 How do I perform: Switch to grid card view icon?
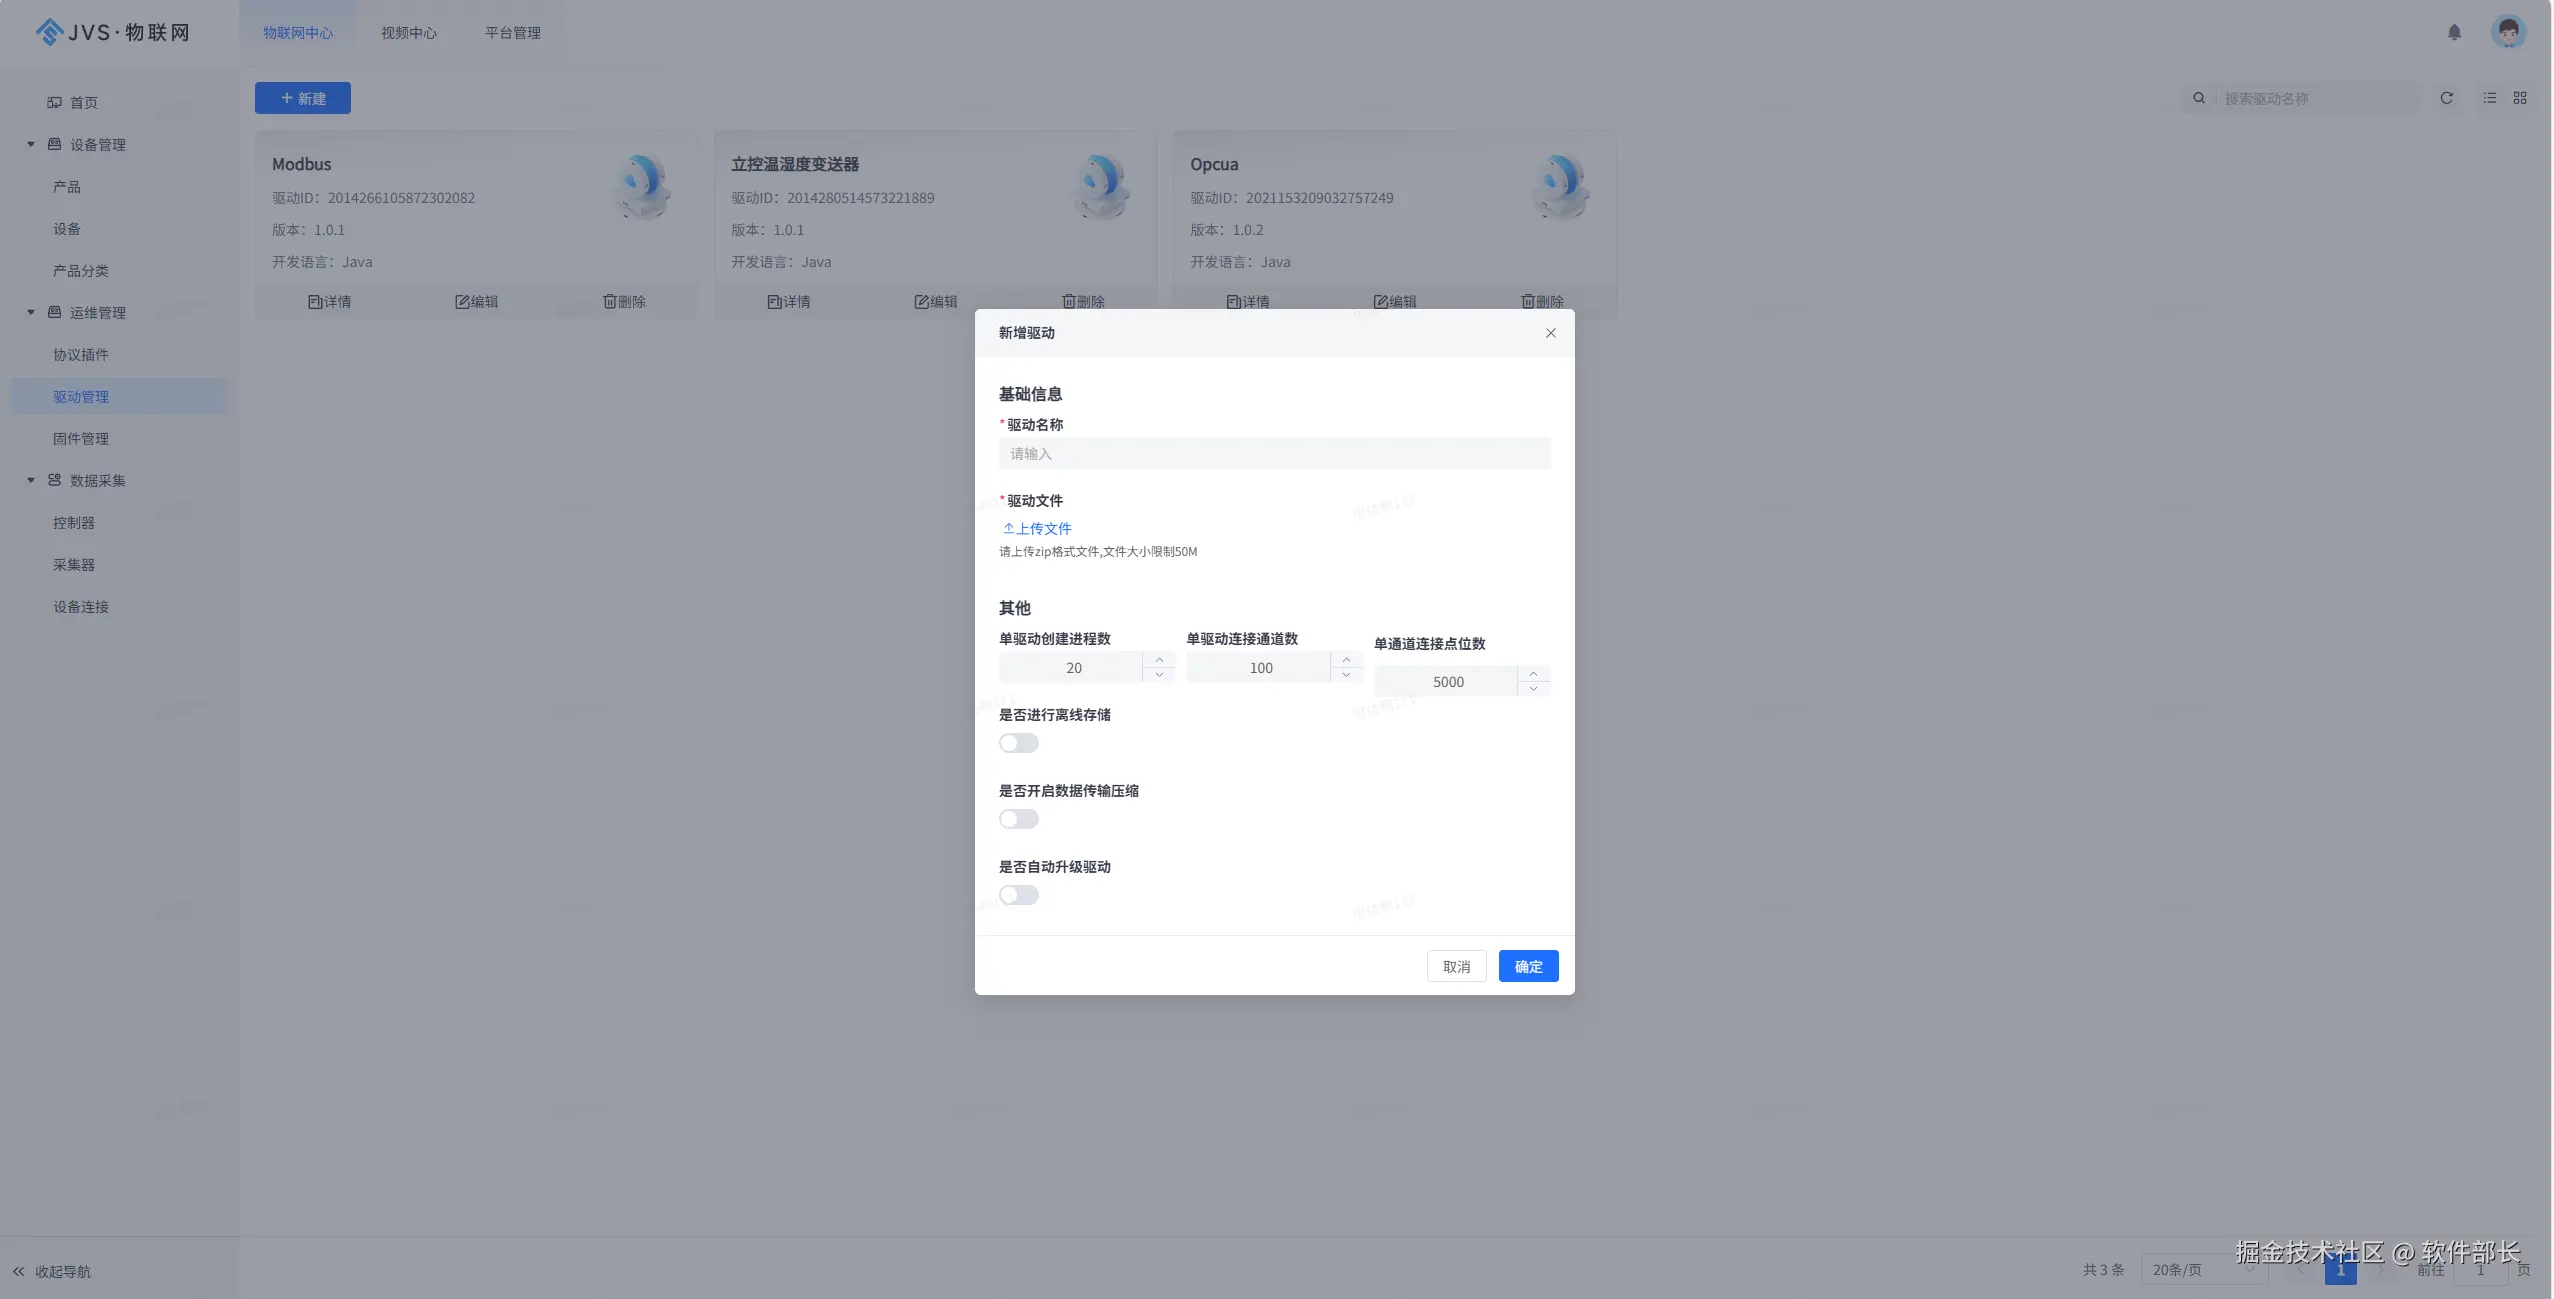[x=2519, y=98]
